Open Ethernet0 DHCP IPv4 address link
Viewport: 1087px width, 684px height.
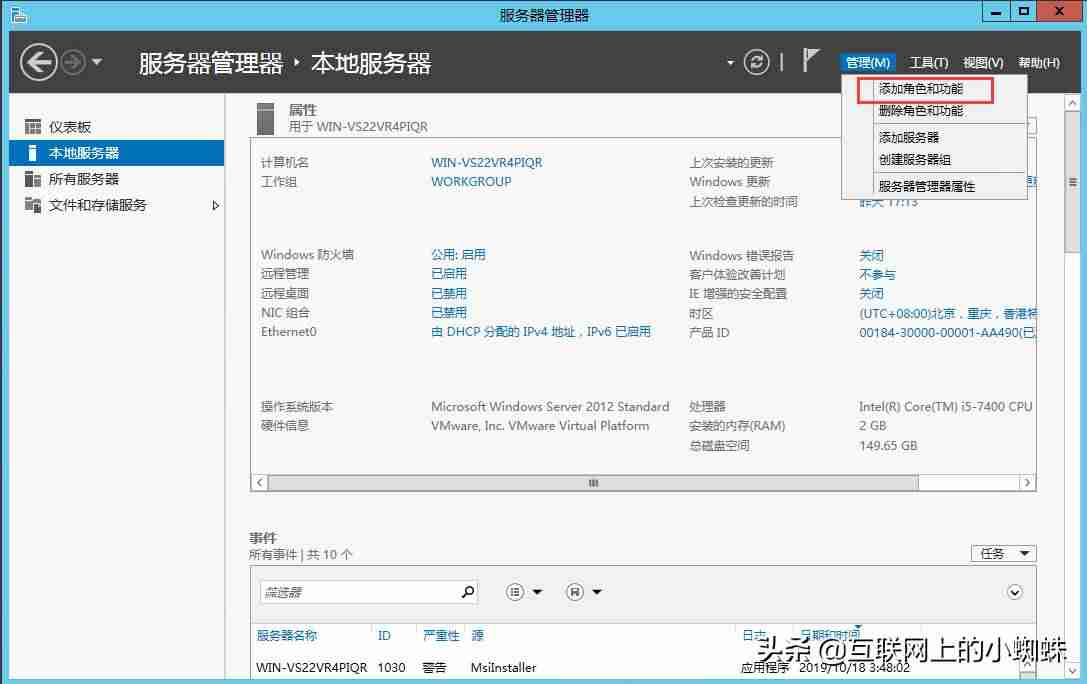pyautogui.click(x=541, y=332)
